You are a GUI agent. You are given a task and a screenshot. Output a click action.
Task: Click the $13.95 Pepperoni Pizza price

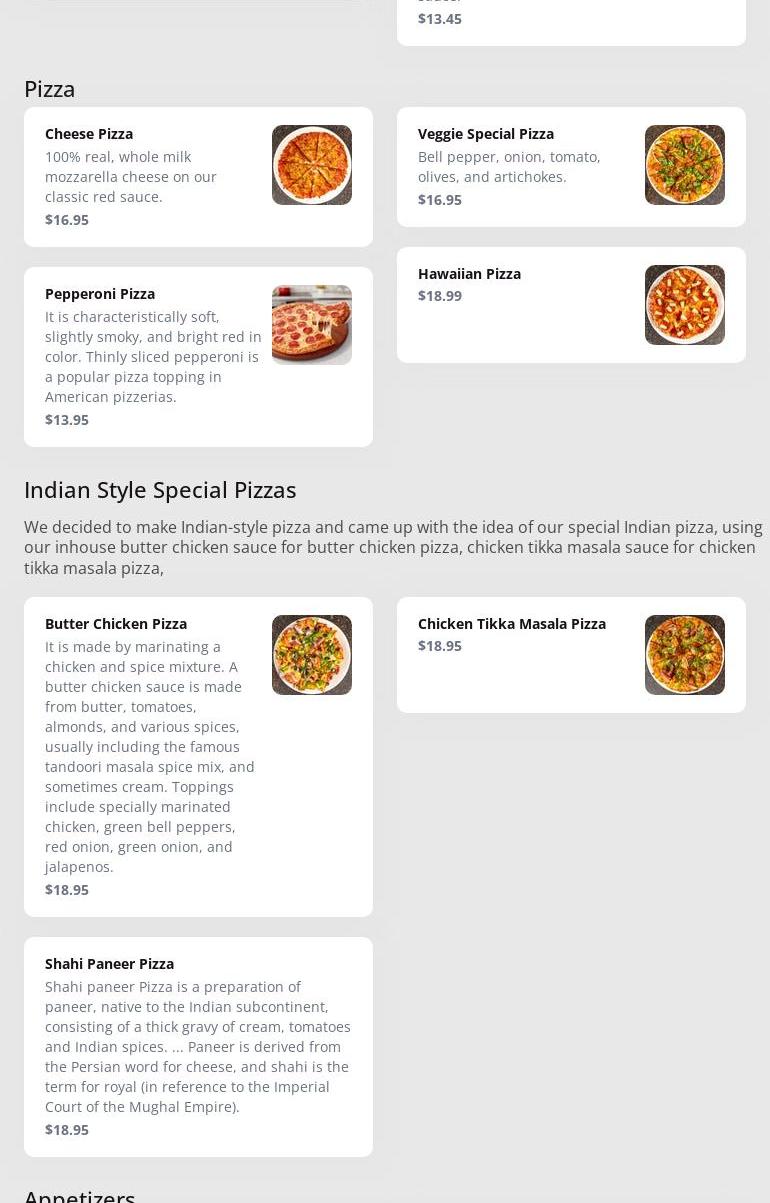67,420
